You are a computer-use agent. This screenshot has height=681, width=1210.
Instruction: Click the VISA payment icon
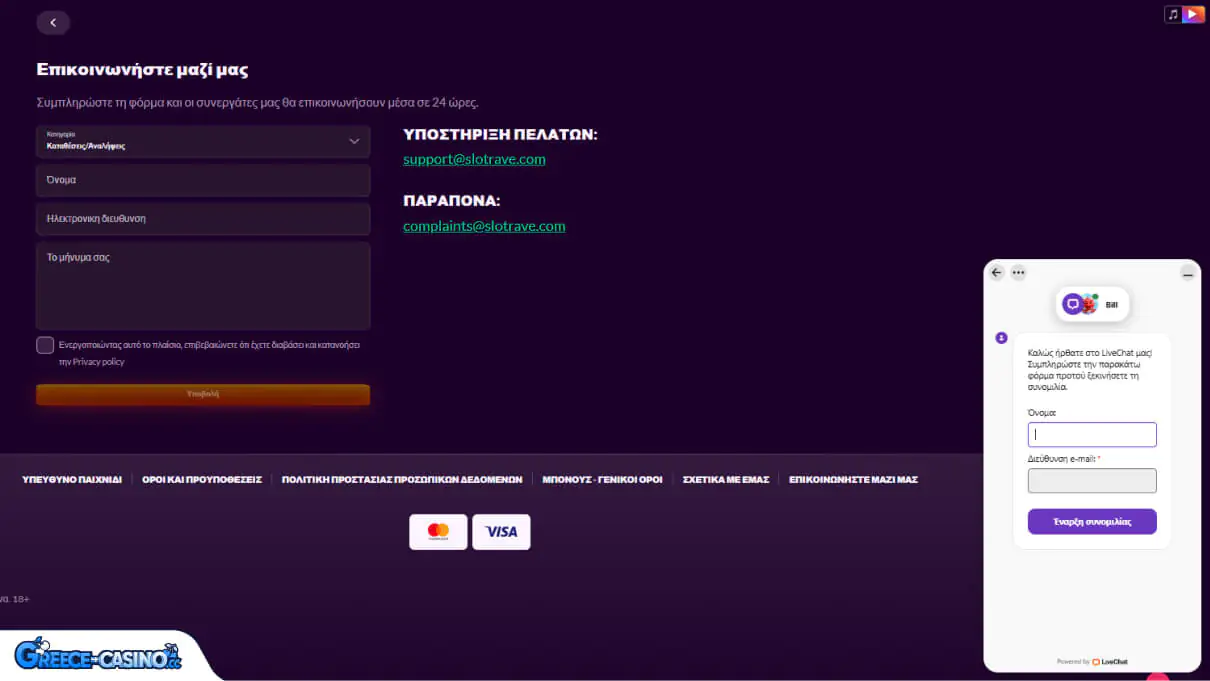[501, 532]
